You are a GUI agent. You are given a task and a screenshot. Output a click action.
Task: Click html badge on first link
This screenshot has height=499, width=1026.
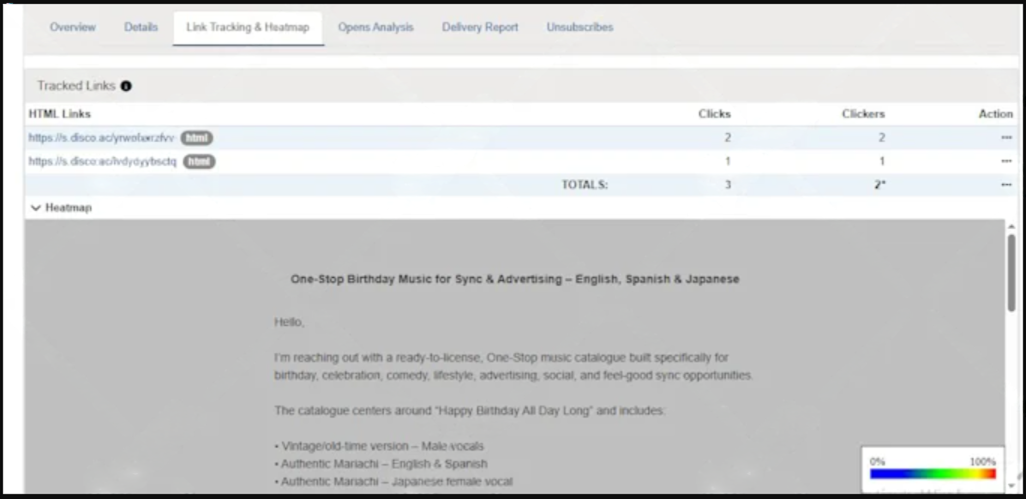pyautogui.click(x=197, y=138)
